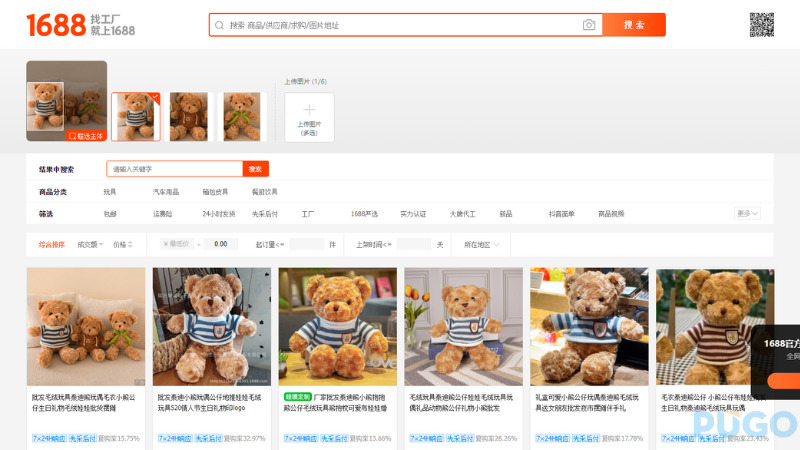Click the 框选主体 crop selection button
The image size is (800, 450).
pos(86,135)
